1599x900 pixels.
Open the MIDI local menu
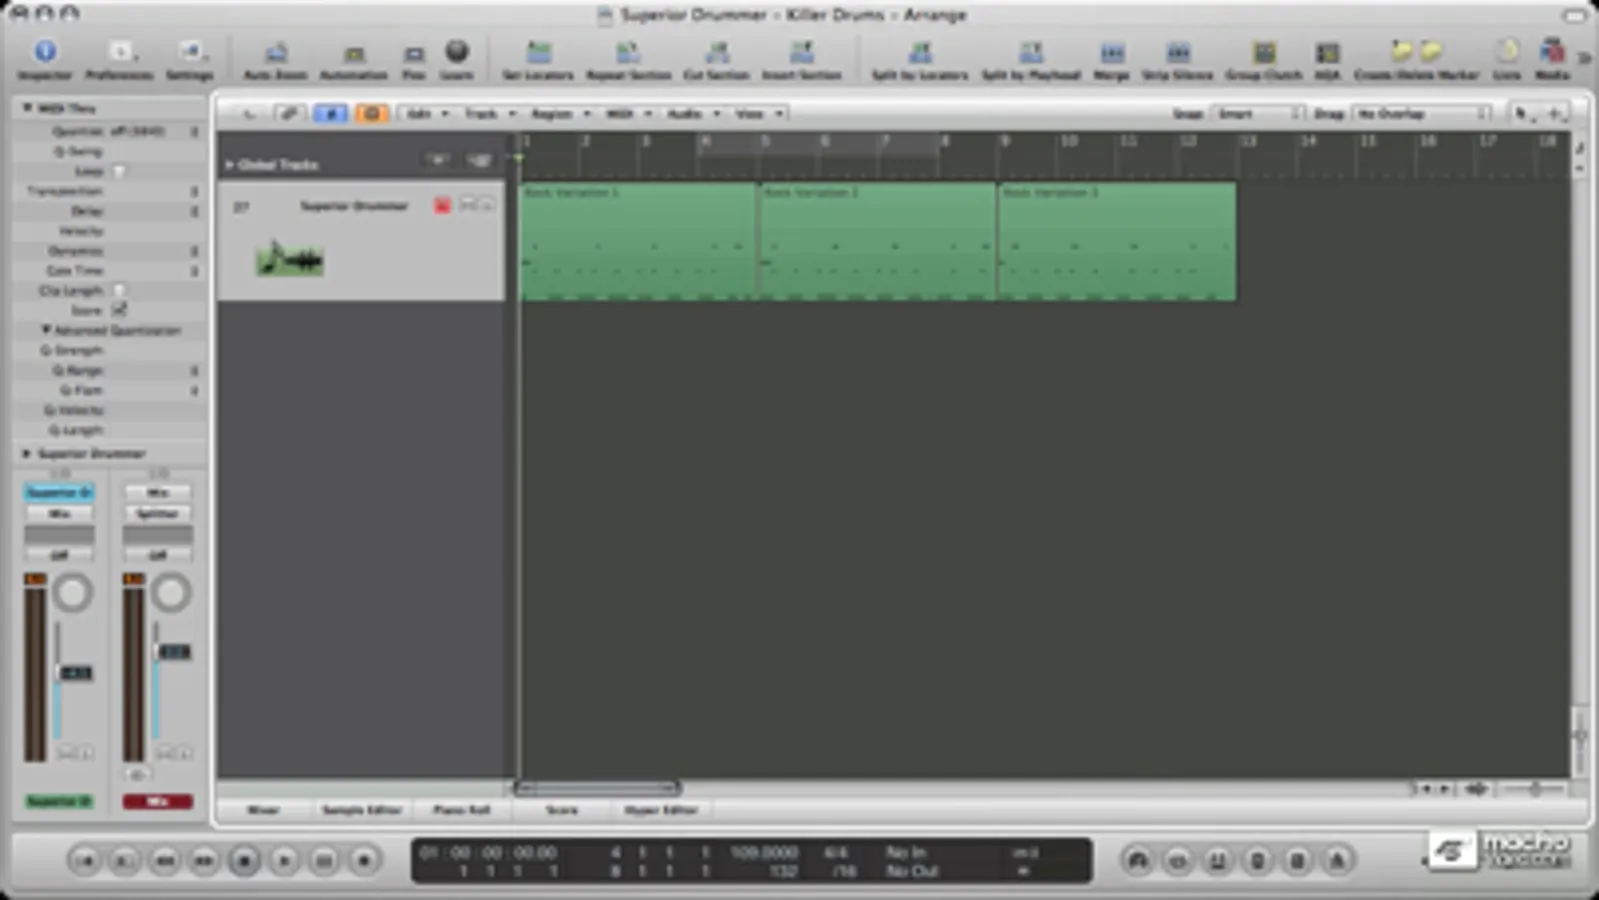[x=628, y=114]
